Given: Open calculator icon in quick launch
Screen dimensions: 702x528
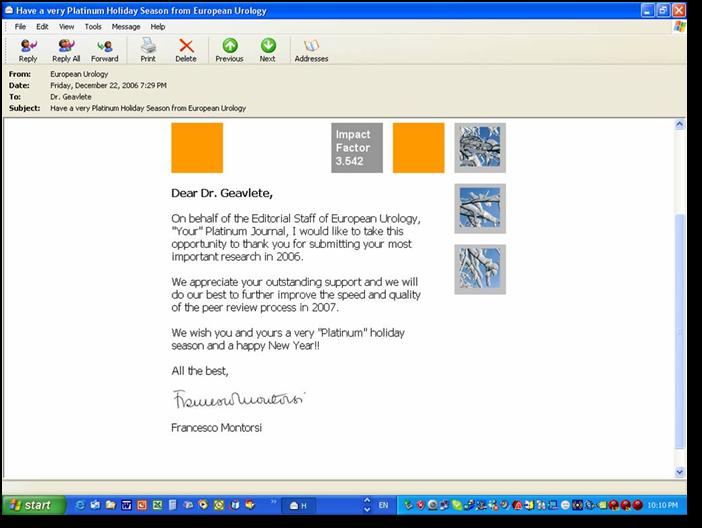Looking at the screenshot, I should (172, 505).
